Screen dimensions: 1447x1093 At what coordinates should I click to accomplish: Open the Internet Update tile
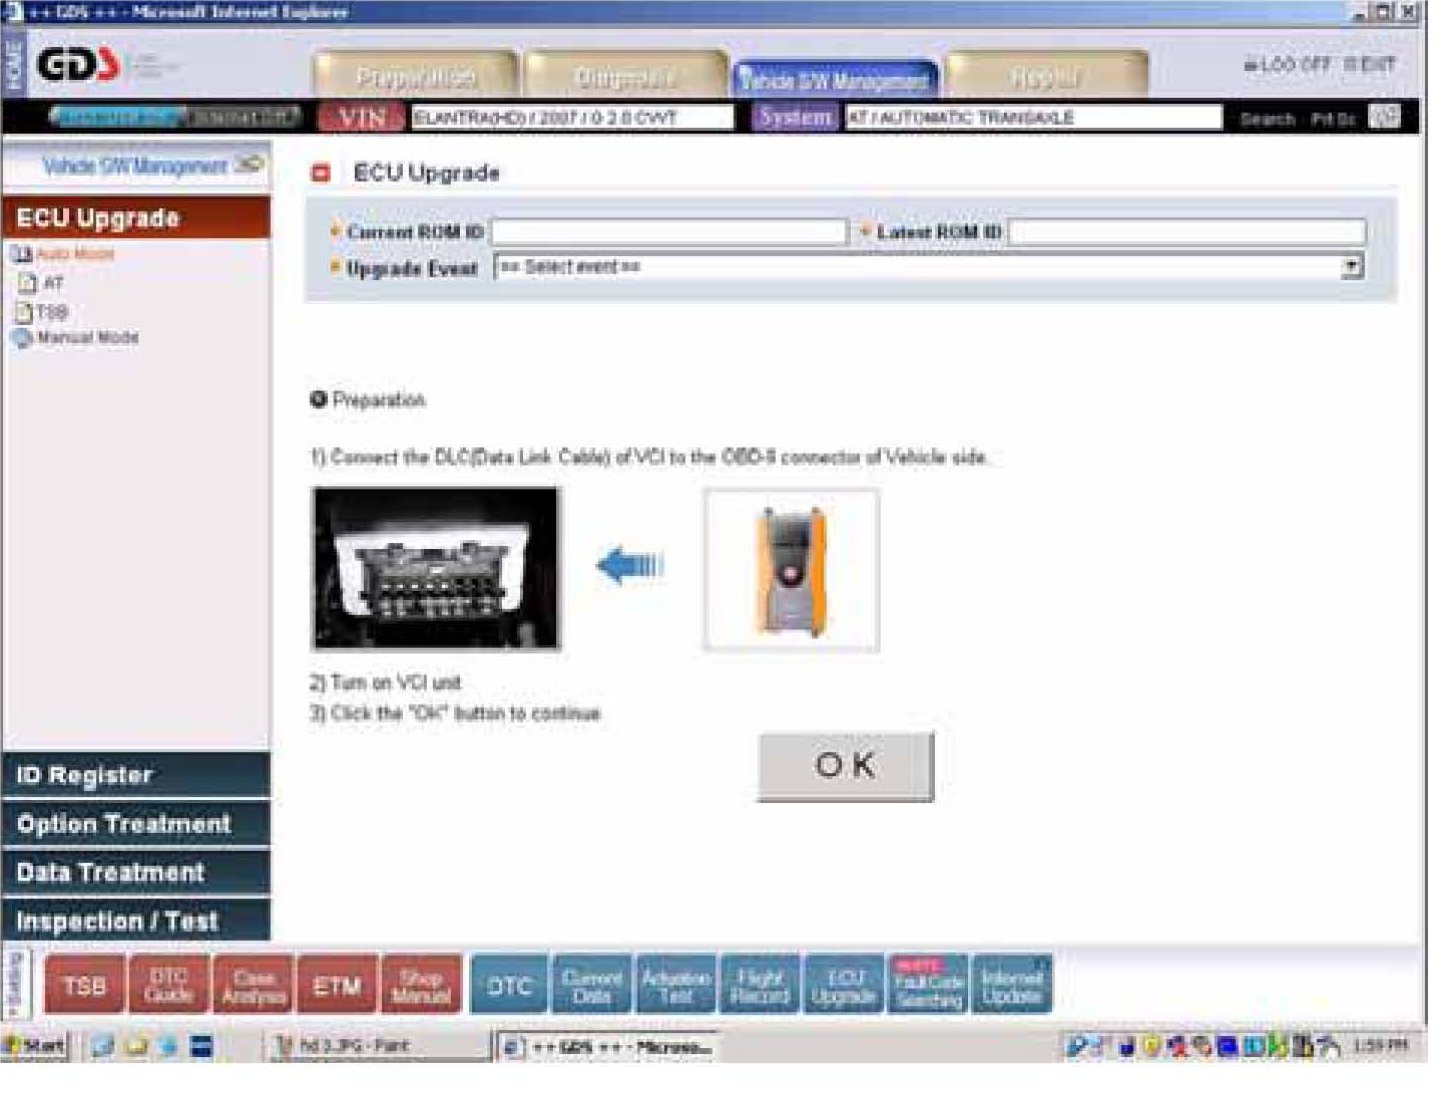(x=1012, y=985)
